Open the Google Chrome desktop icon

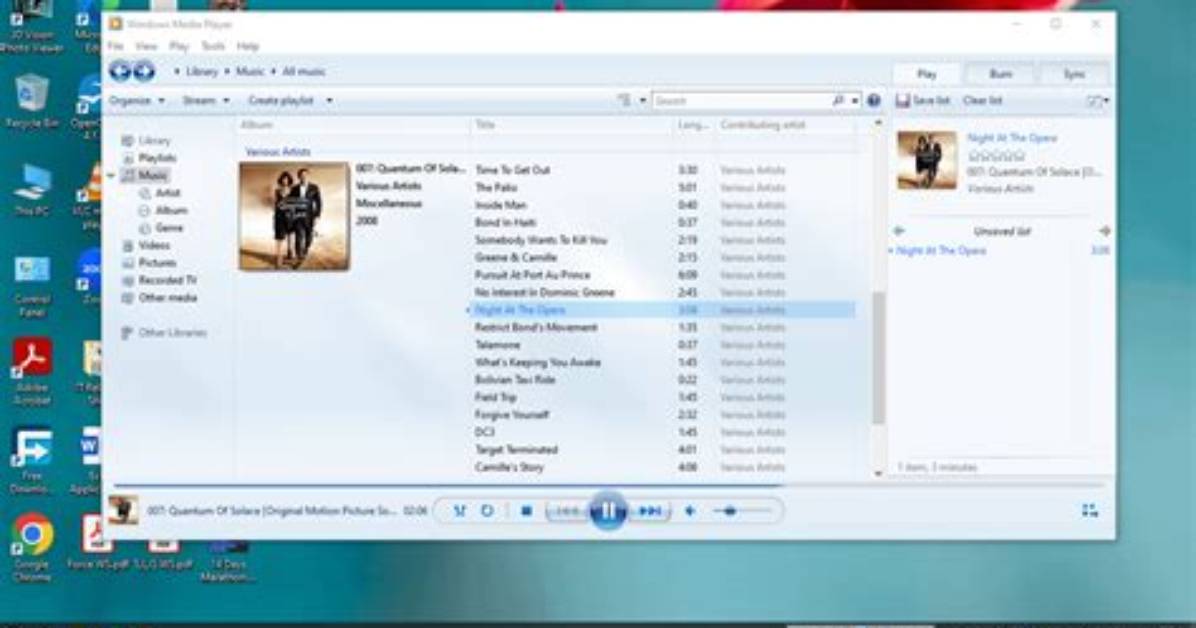click(32, 547)
